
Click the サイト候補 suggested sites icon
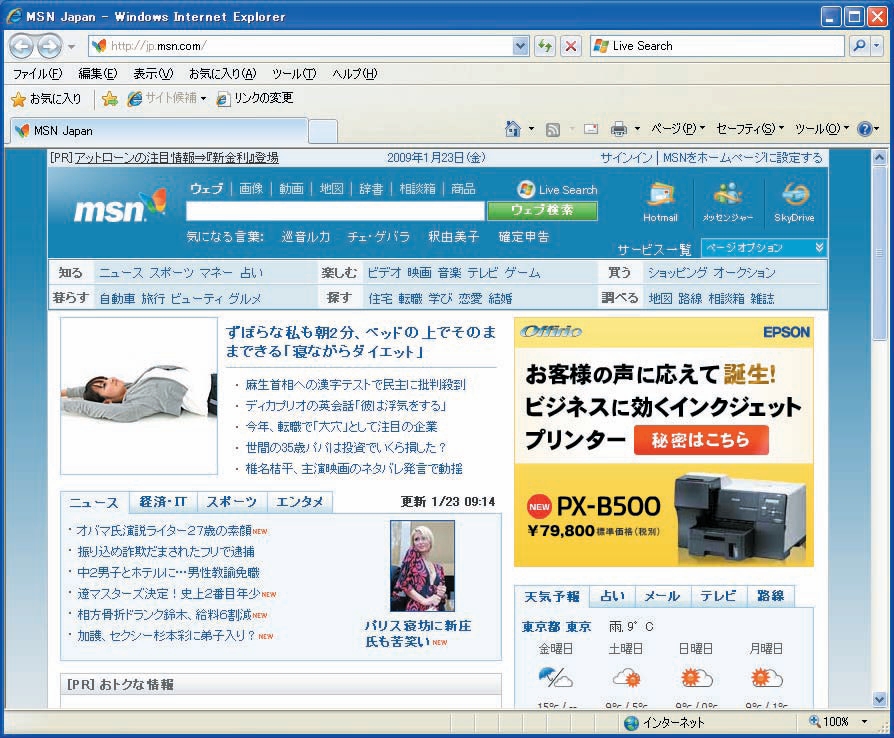(x=135, y=99)
